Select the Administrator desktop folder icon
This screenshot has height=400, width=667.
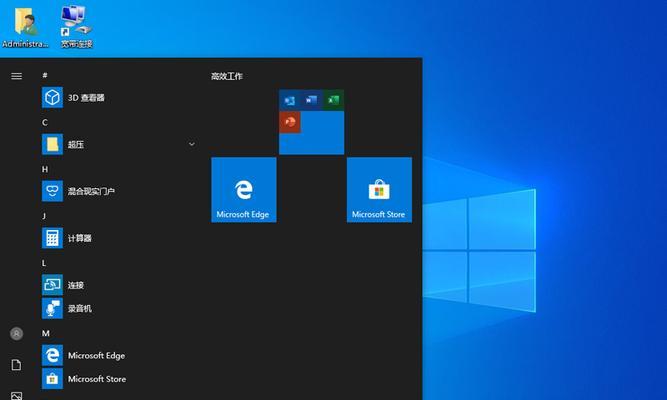(x=25, y=26)
